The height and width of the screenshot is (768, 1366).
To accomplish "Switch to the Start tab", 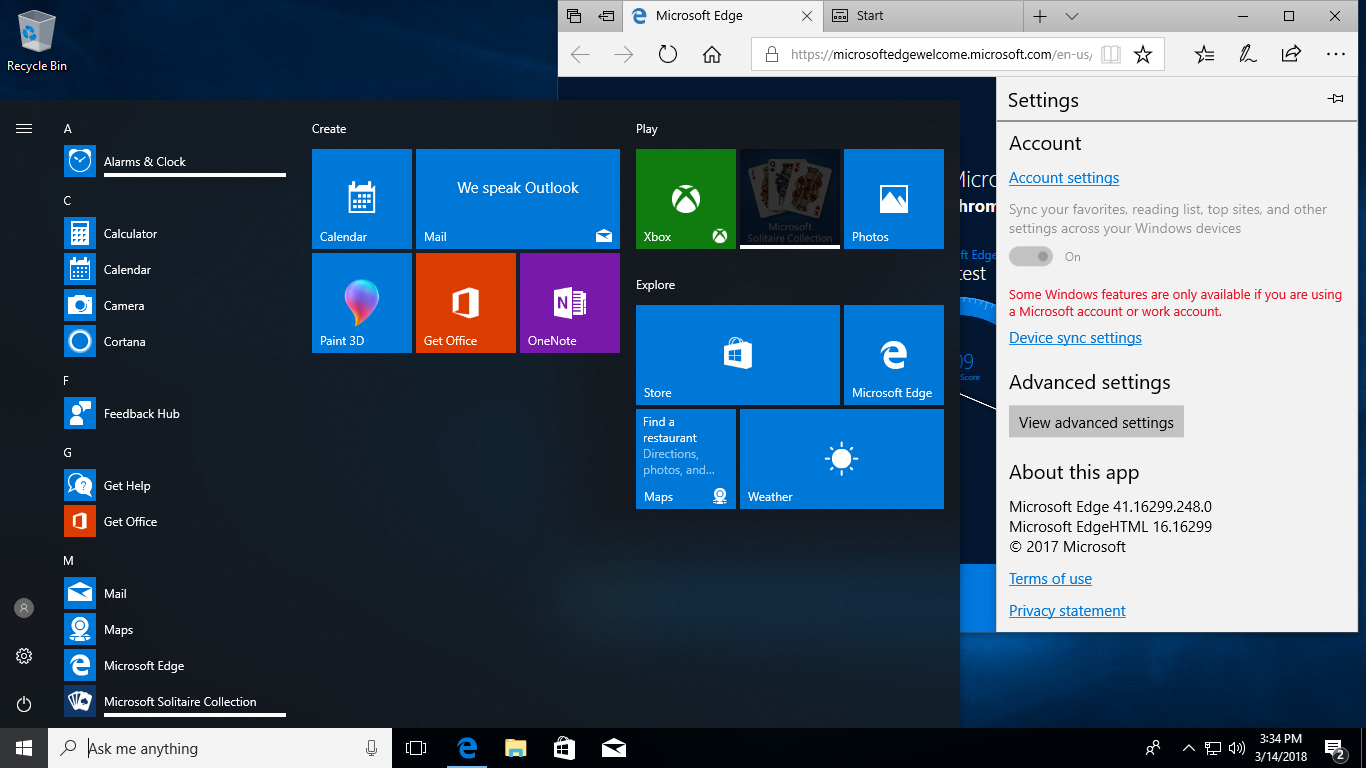I will pos(870,16).
